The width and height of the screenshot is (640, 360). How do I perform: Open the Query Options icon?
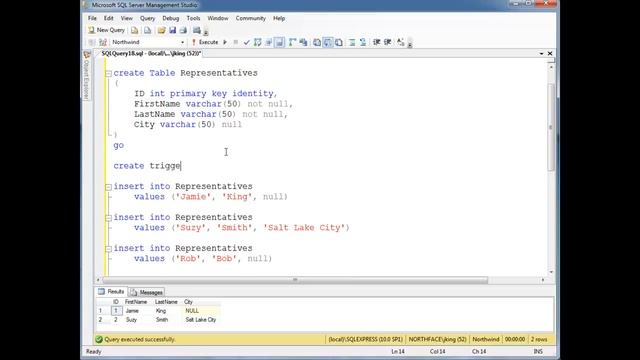tap(269, 42)
